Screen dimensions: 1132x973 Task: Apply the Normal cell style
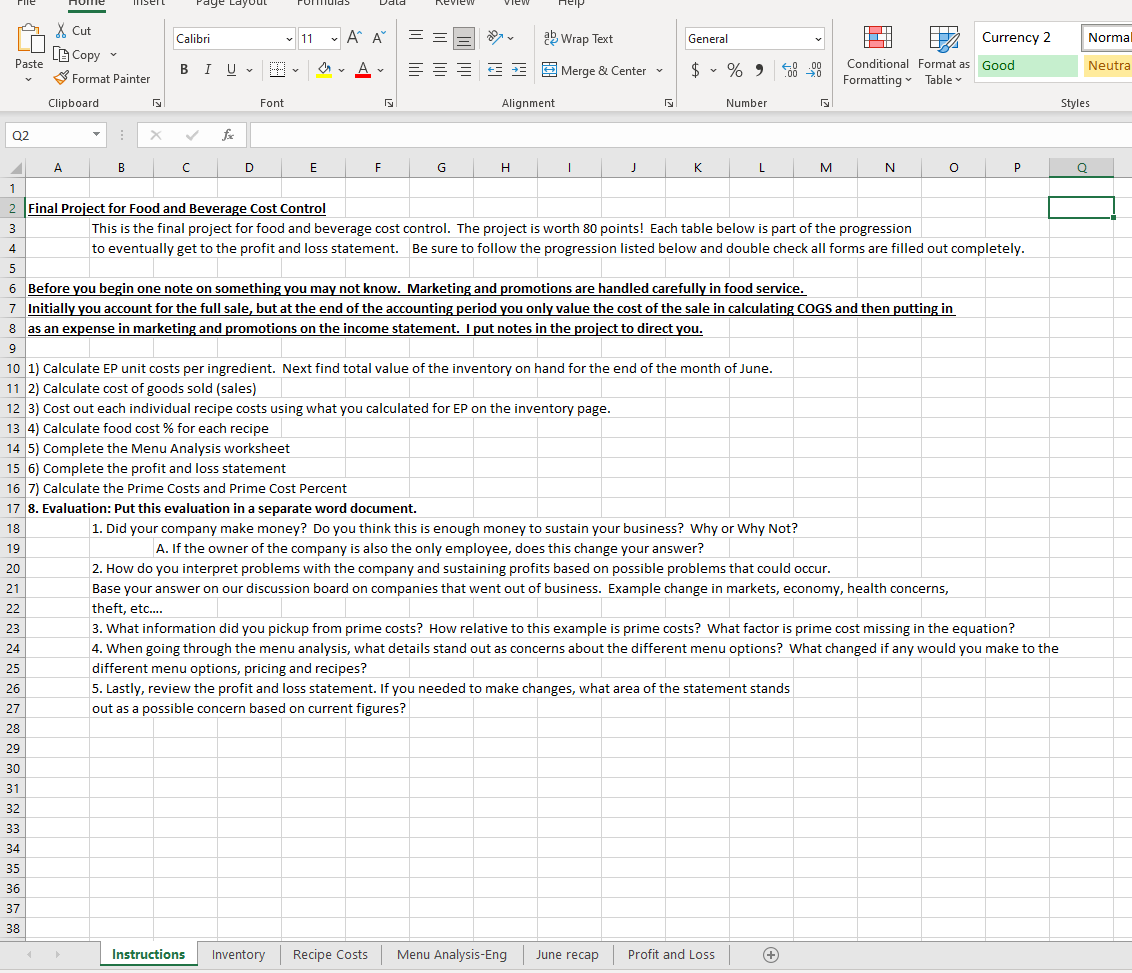(1107, 38)
